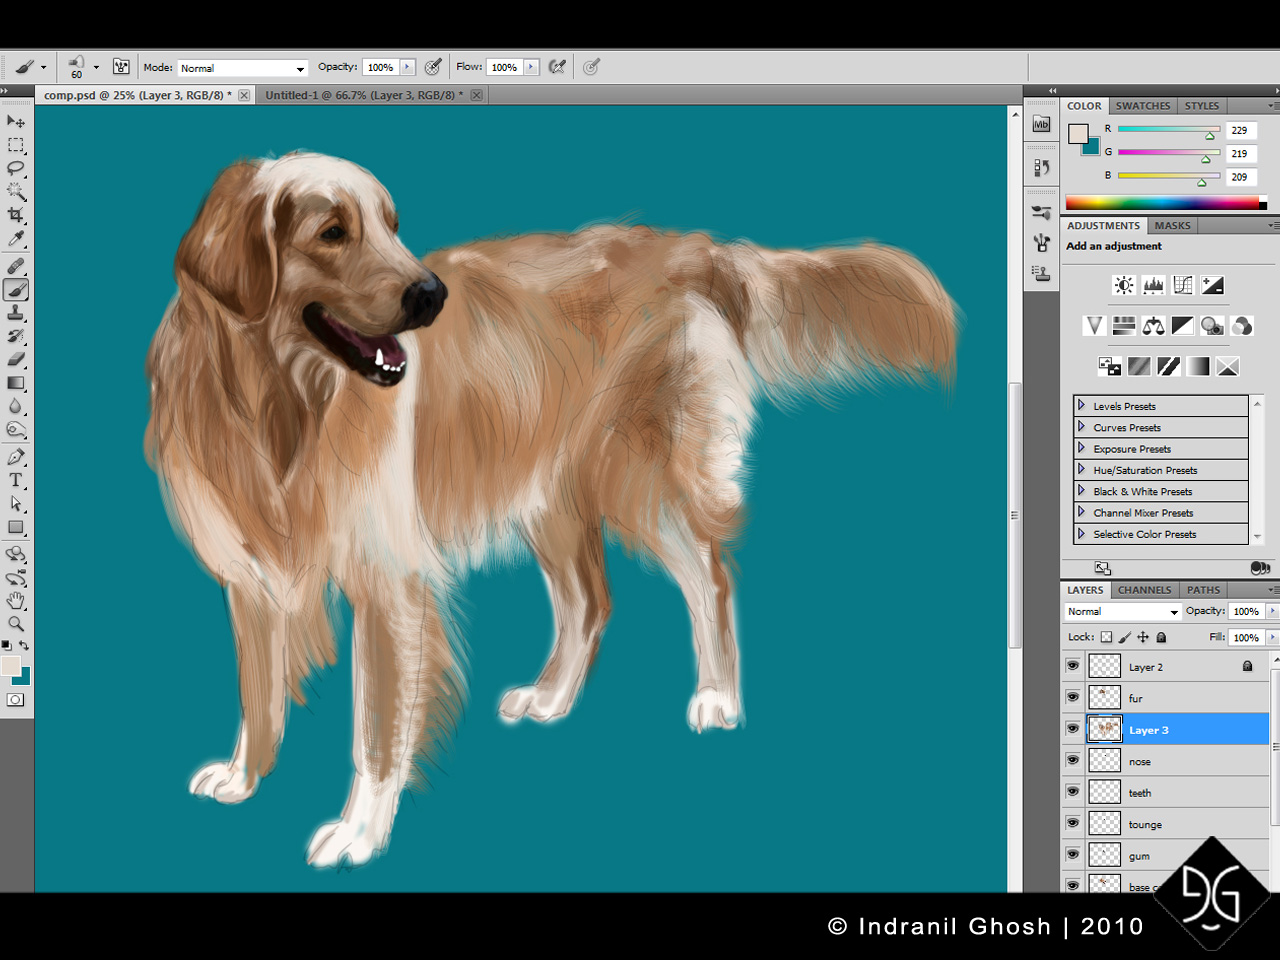Image resolution: width=1280 pixels, height=960 pixels.
Task: Open the Curves adjustment icon
Action: click(1182, 285)
